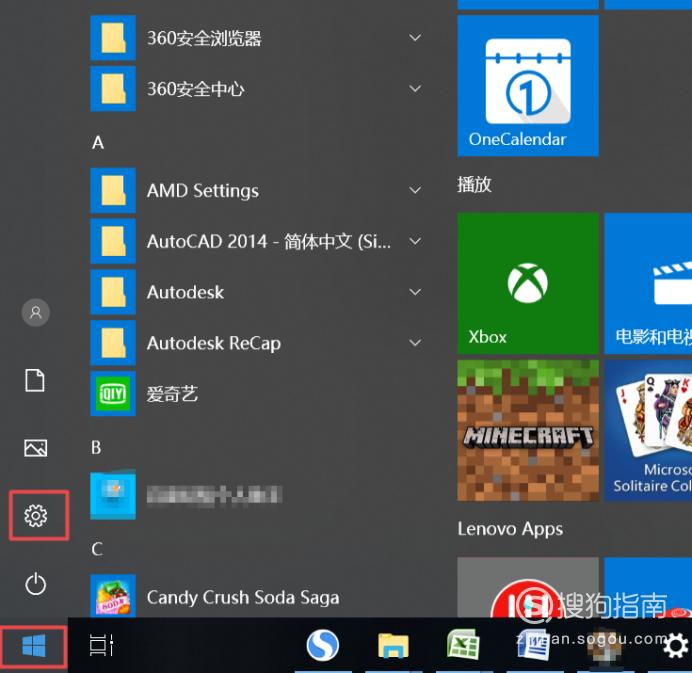Select the 360安全浏览器 label
The width and height of the screenshot is (692, 673).
tap(204, 38)
